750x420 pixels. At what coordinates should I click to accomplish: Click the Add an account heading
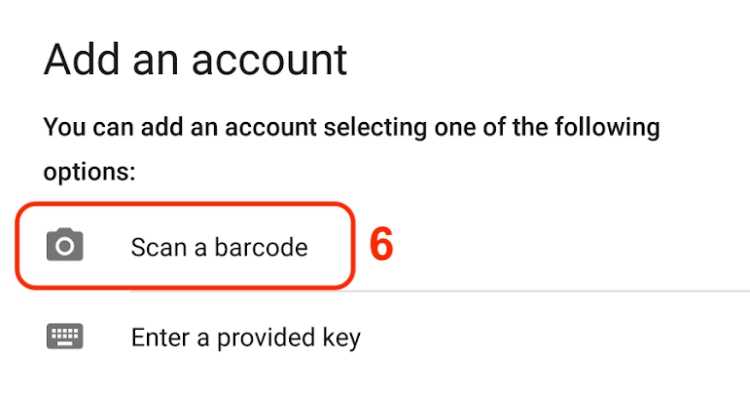click(195, 60)
